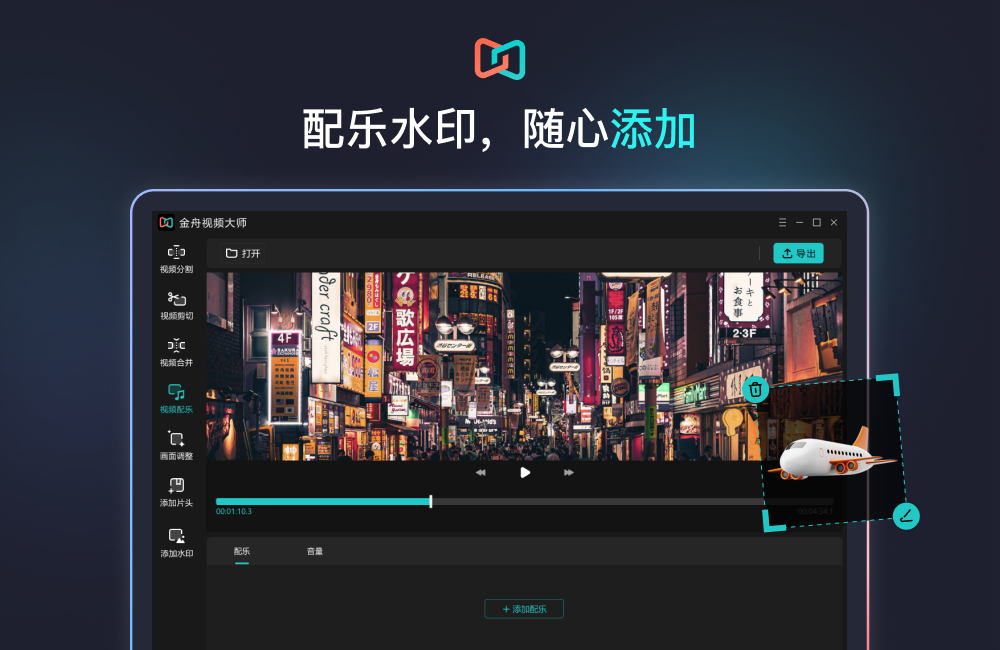Select the 视频配乐 video music tool
The width and height of the screenshot is (1000, 650).
coord(176,398)
